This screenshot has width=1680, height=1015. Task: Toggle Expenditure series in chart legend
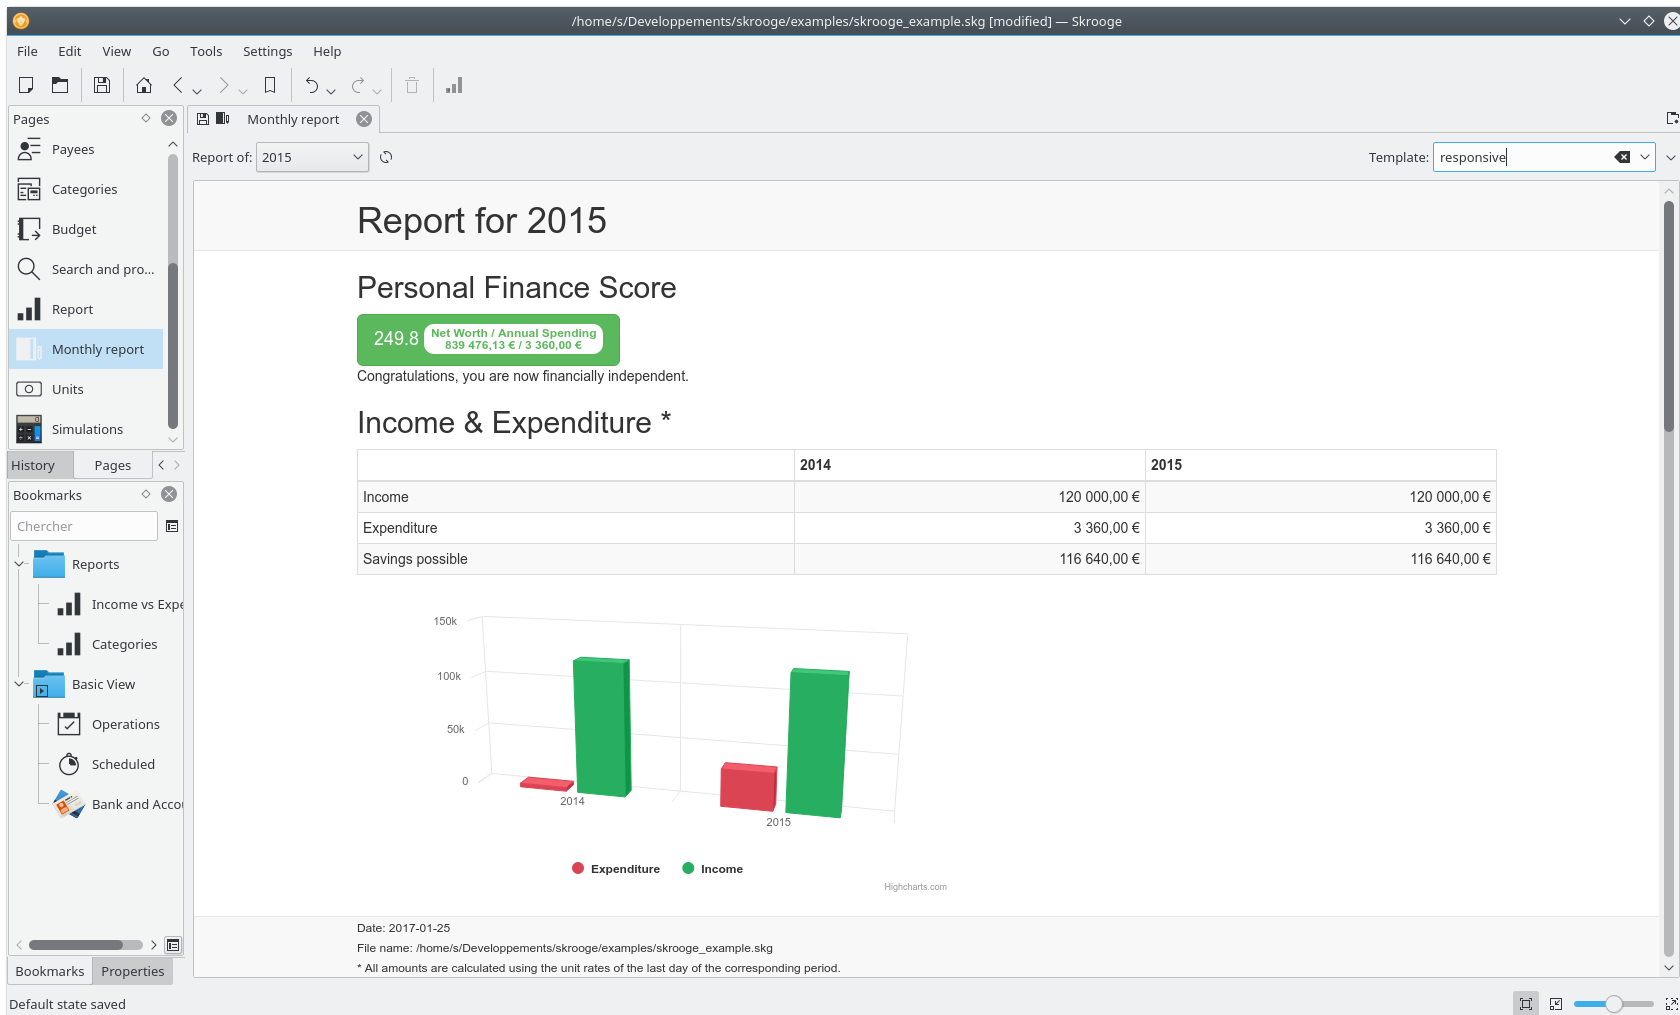(616, 869)
